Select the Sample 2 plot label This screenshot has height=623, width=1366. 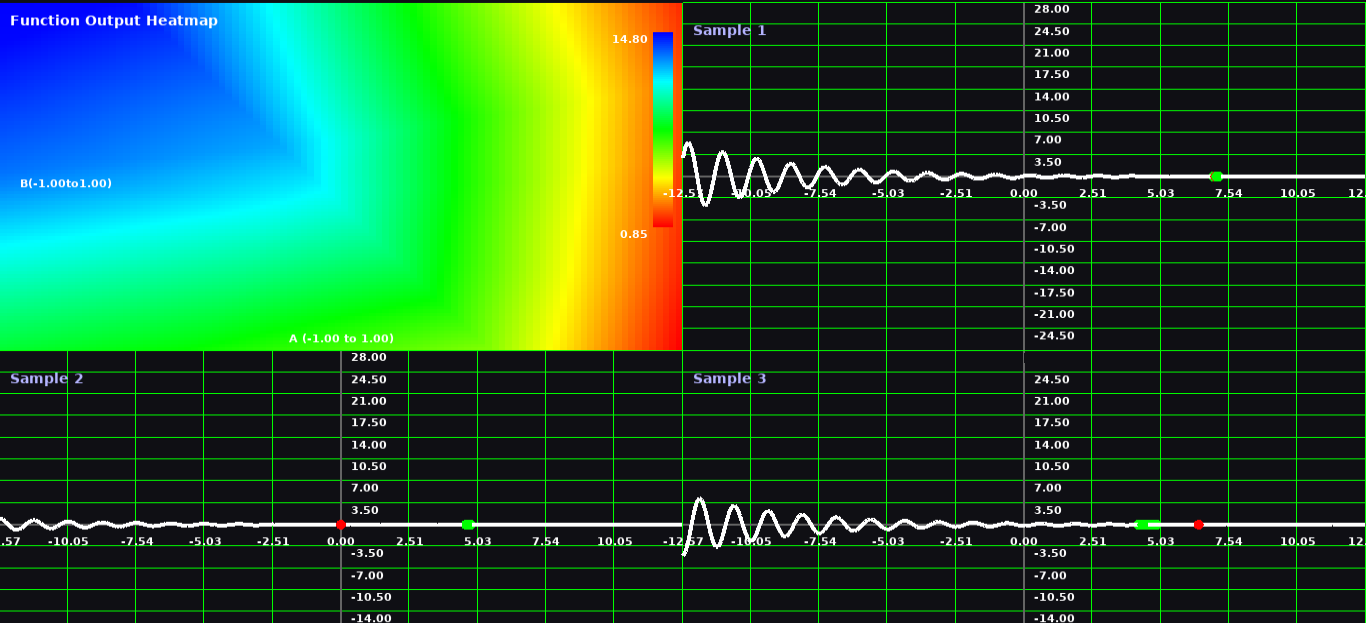pos(46,378)
